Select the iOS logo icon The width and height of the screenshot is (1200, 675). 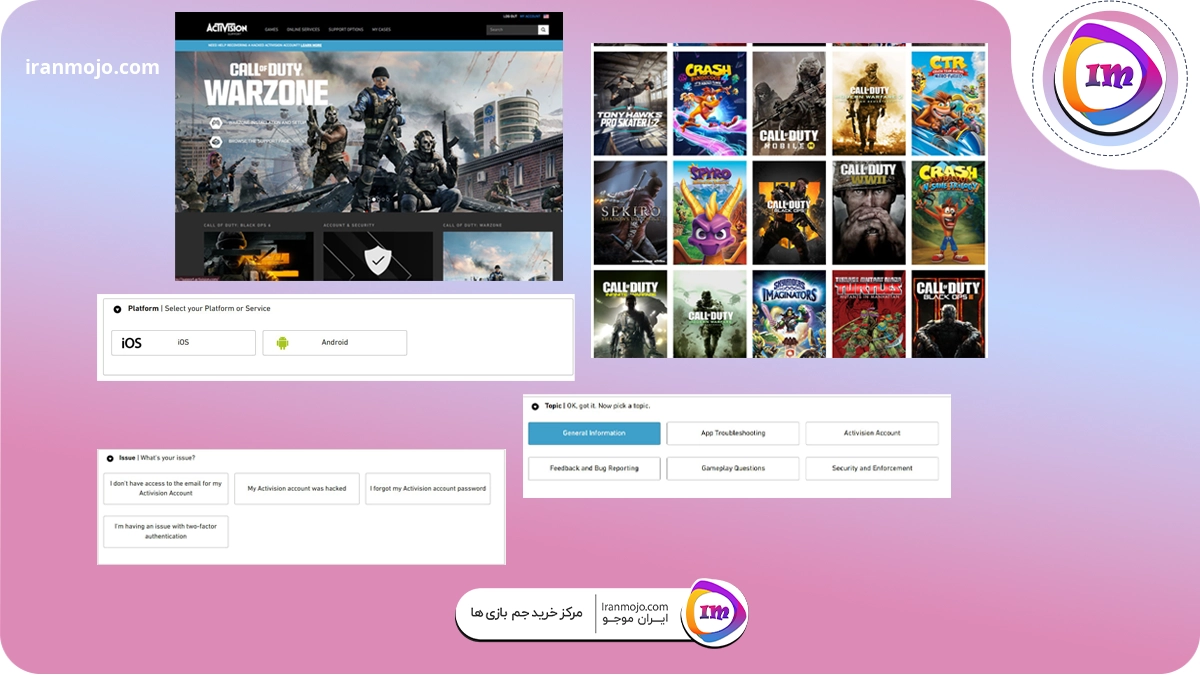[132, 343]
